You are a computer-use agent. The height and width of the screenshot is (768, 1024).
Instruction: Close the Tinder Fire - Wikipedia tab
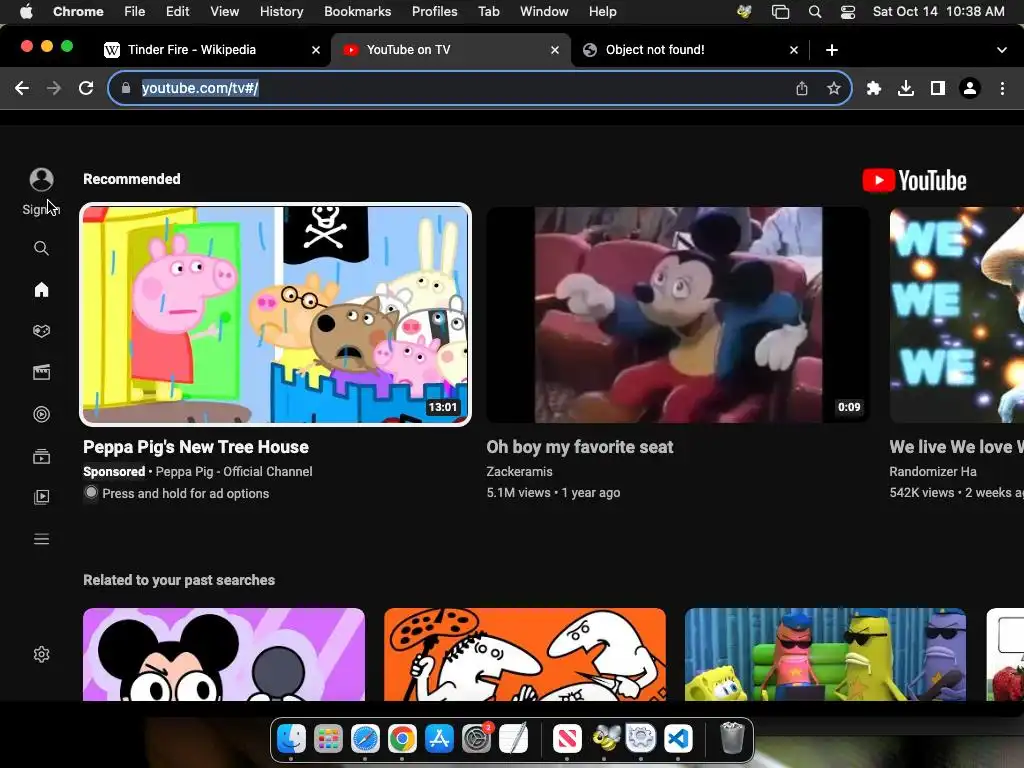point(316,50)
